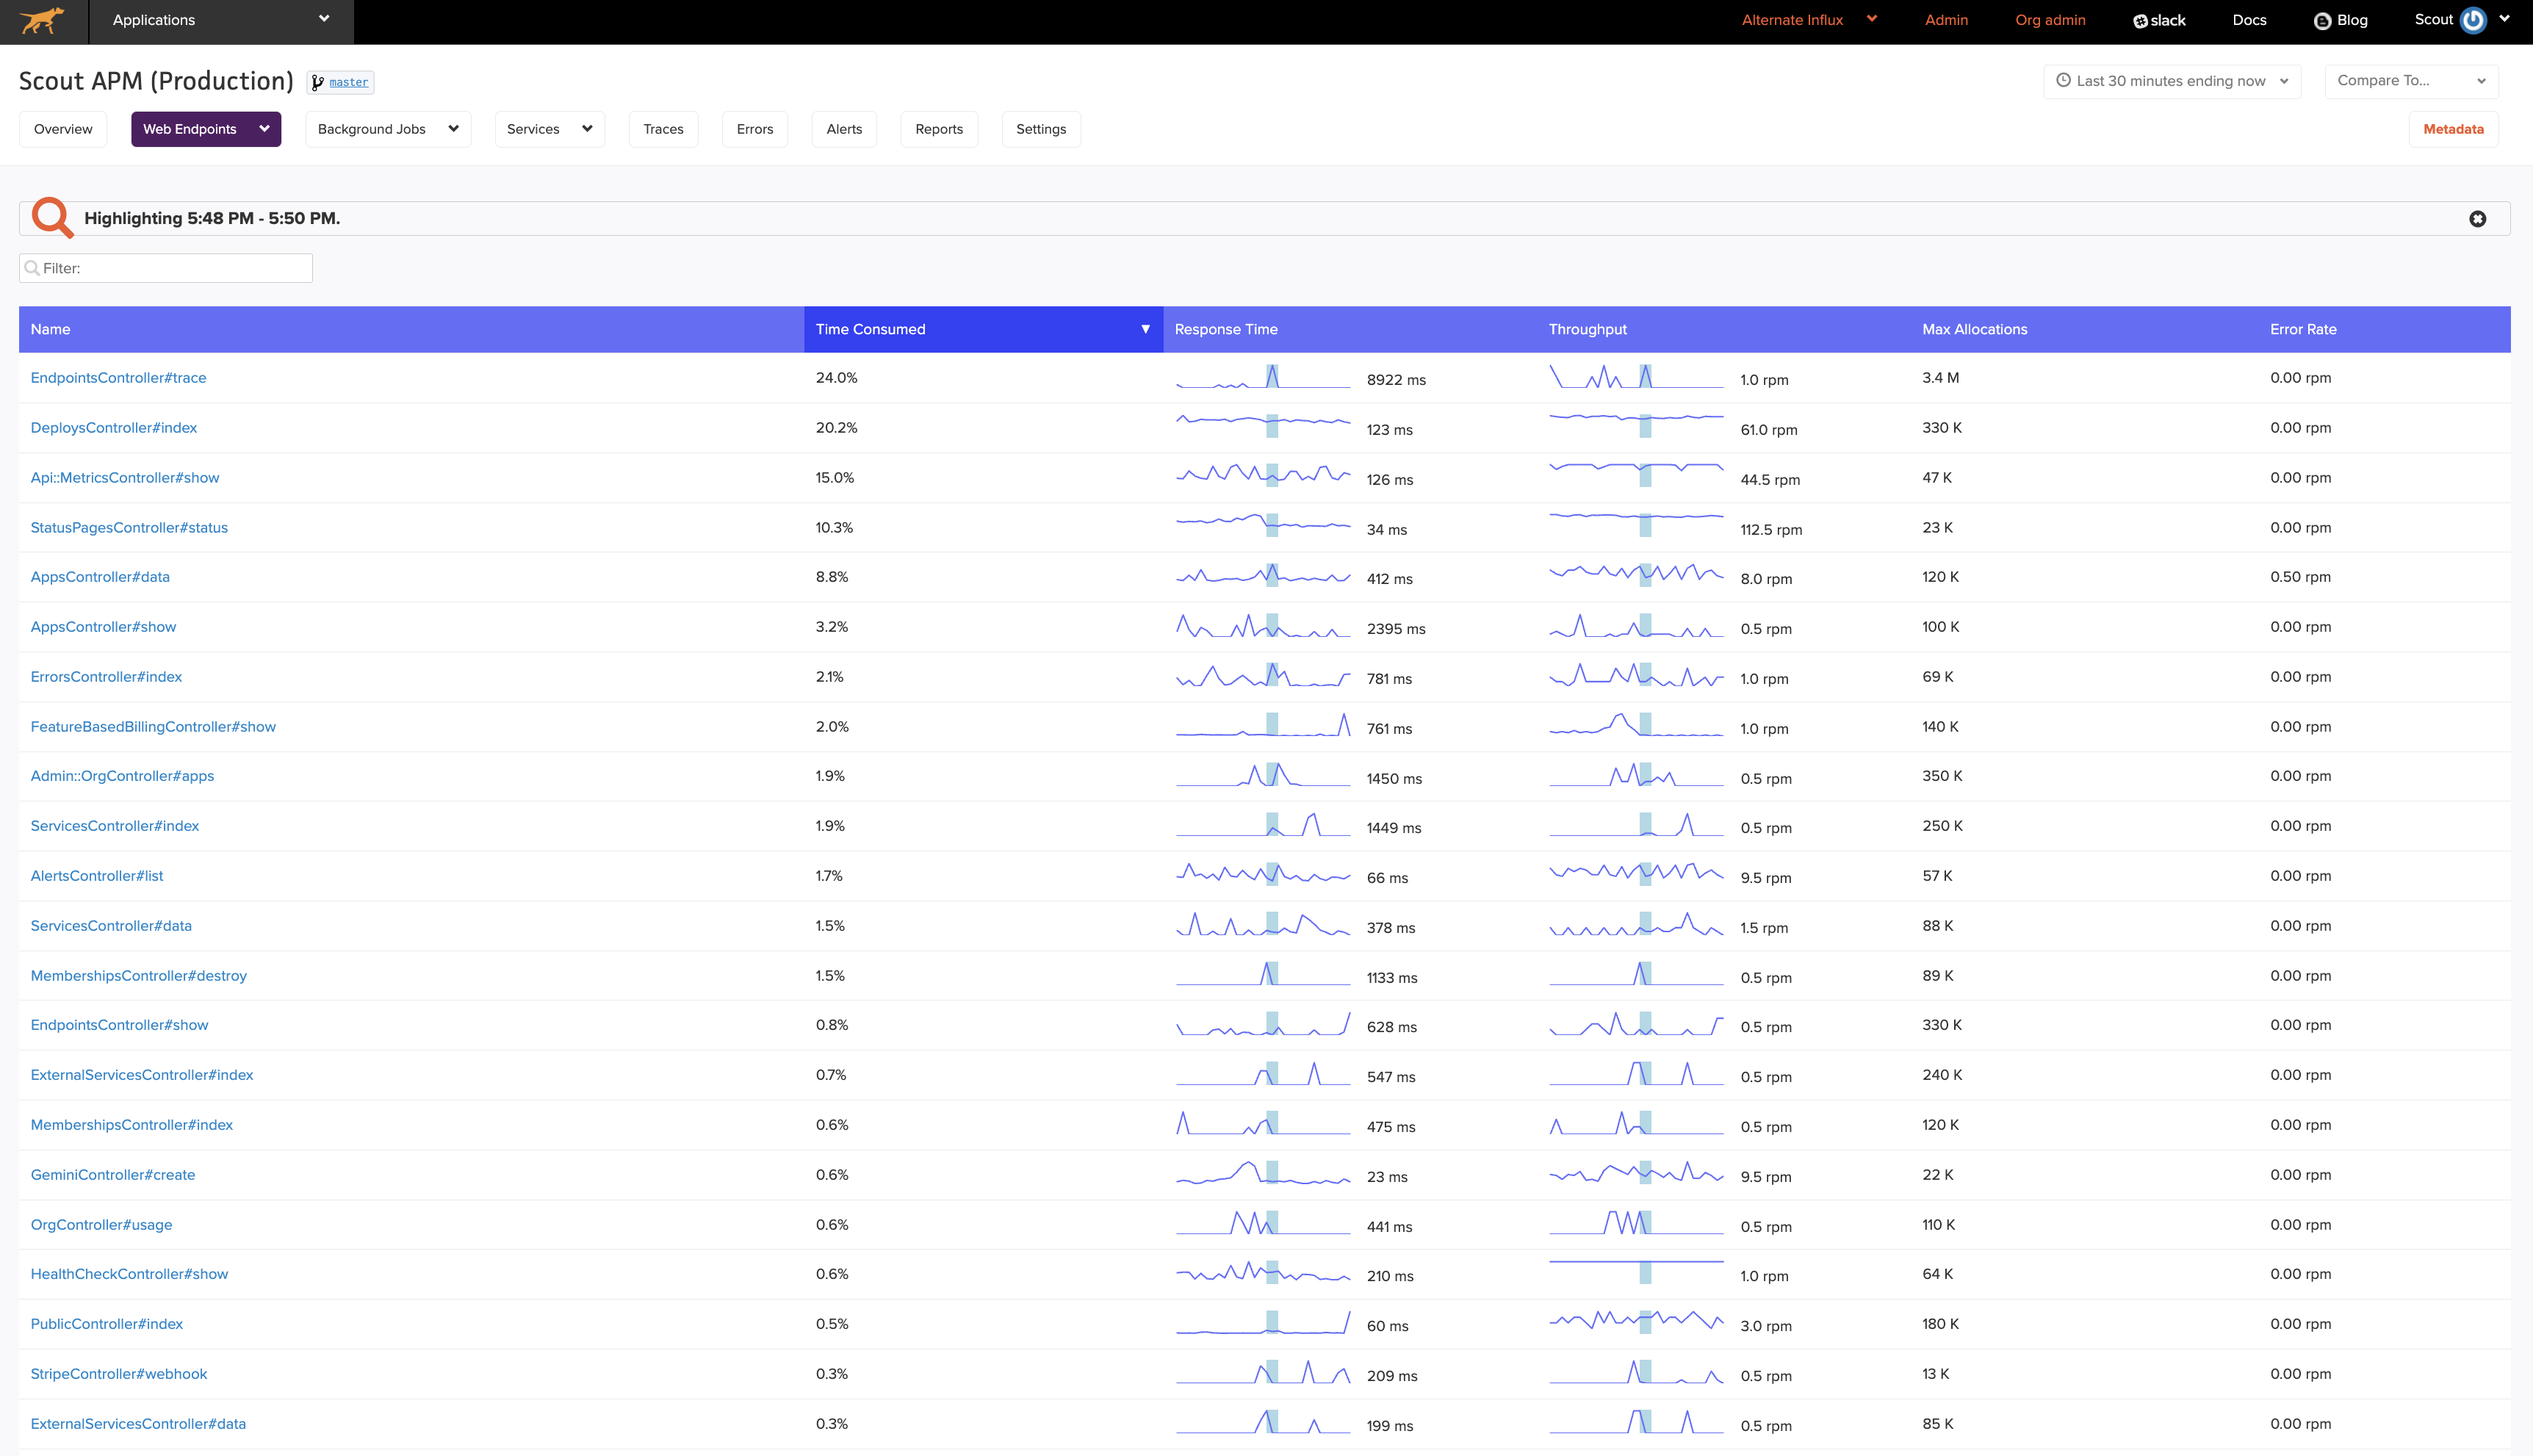Open ExternalServicesController#data endpoint
The image size is (2533, 1456).
click(x=138, y=1424)
